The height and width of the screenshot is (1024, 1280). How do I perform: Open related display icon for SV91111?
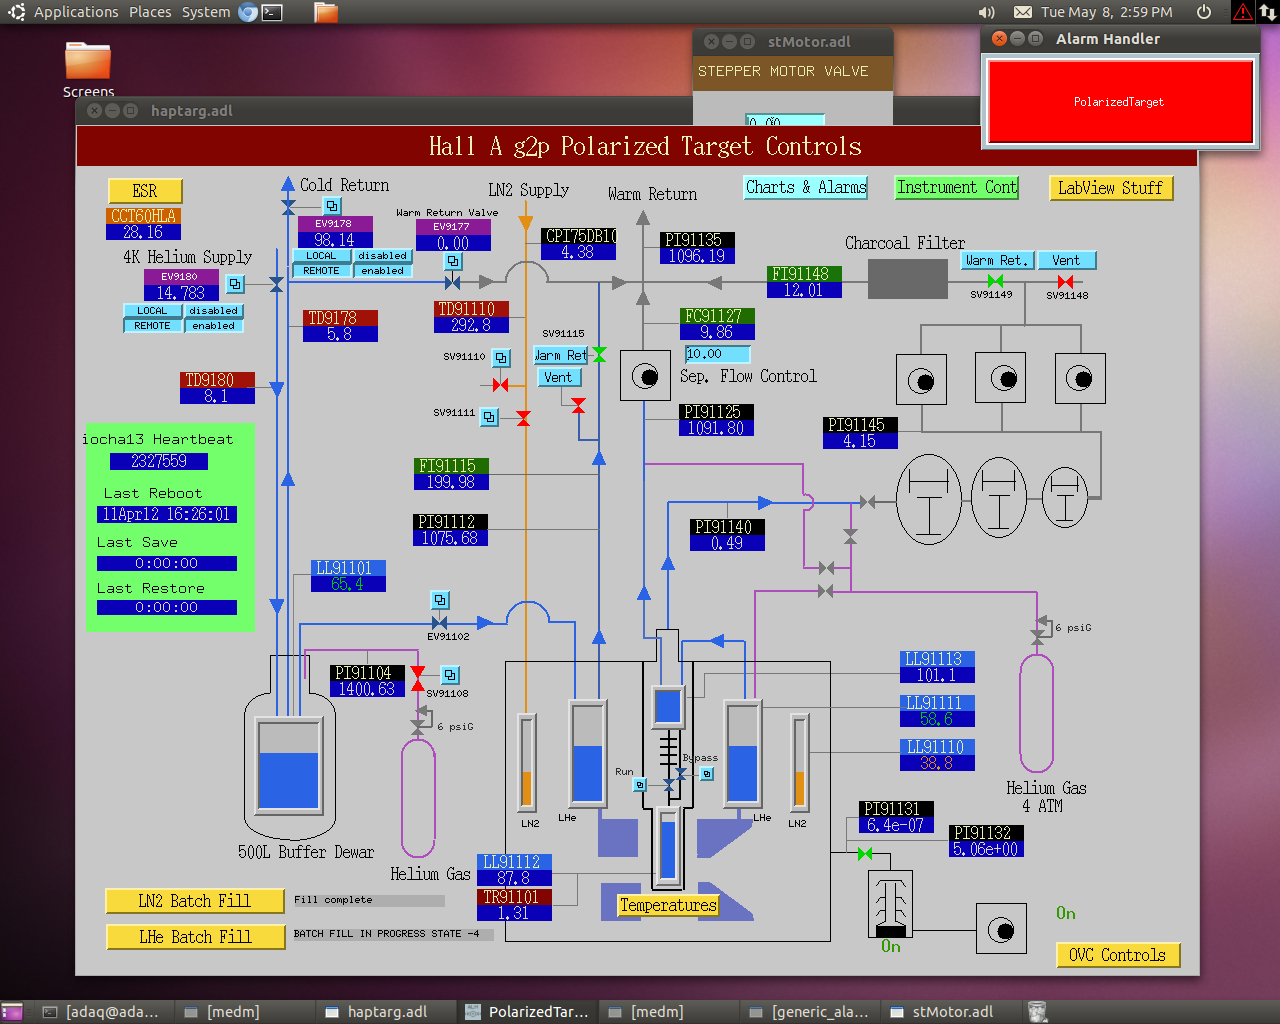pyautogui.click(x=489, y=416)
